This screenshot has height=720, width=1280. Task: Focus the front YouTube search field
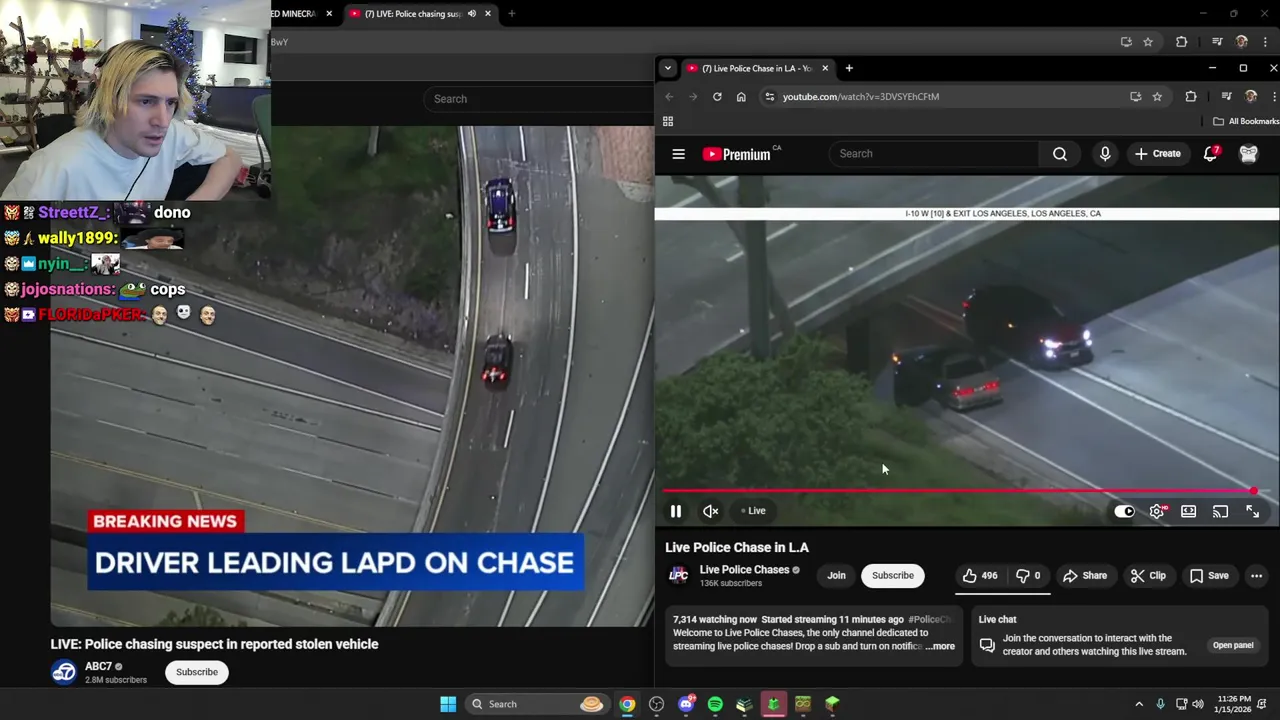tap(934, 154)
